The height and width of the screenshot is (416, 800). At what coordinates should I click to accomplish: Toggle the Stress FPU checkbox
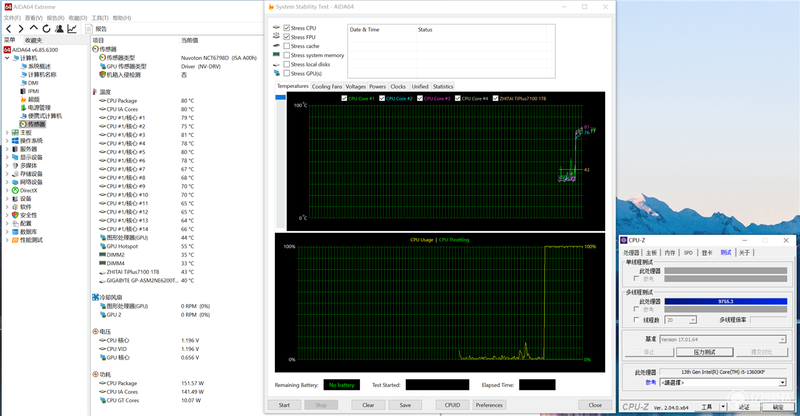pos(287,37)
